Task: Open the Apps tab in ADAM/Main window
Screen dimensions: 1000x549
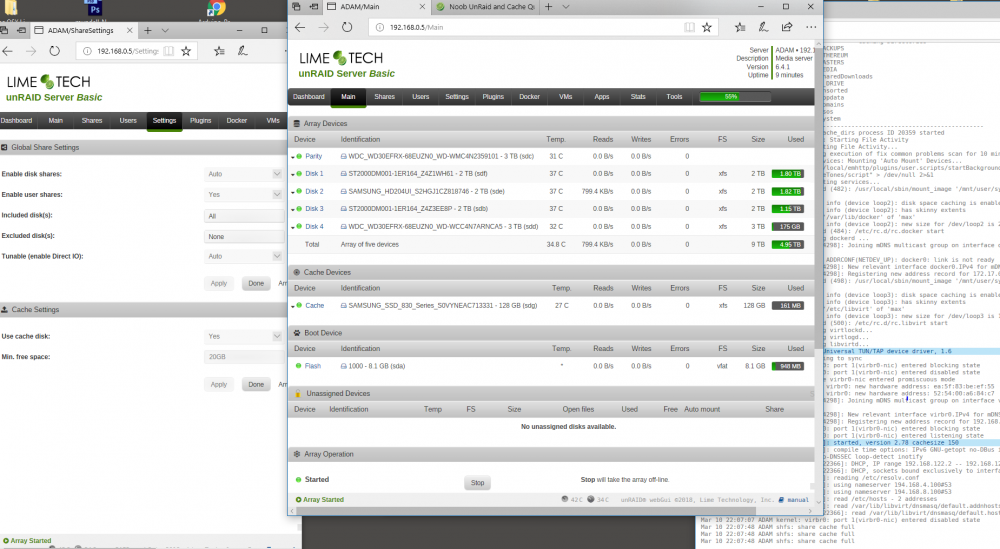Action: click(x=602, y=97)
